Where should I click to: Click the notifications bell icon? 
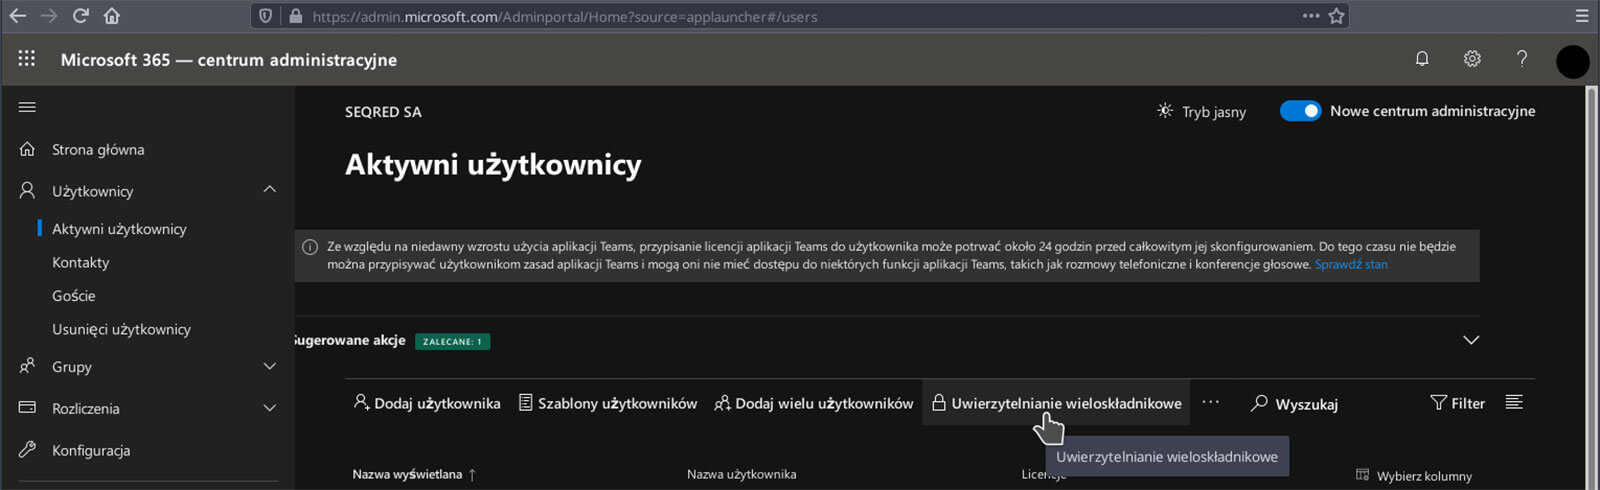[1422, 59]
